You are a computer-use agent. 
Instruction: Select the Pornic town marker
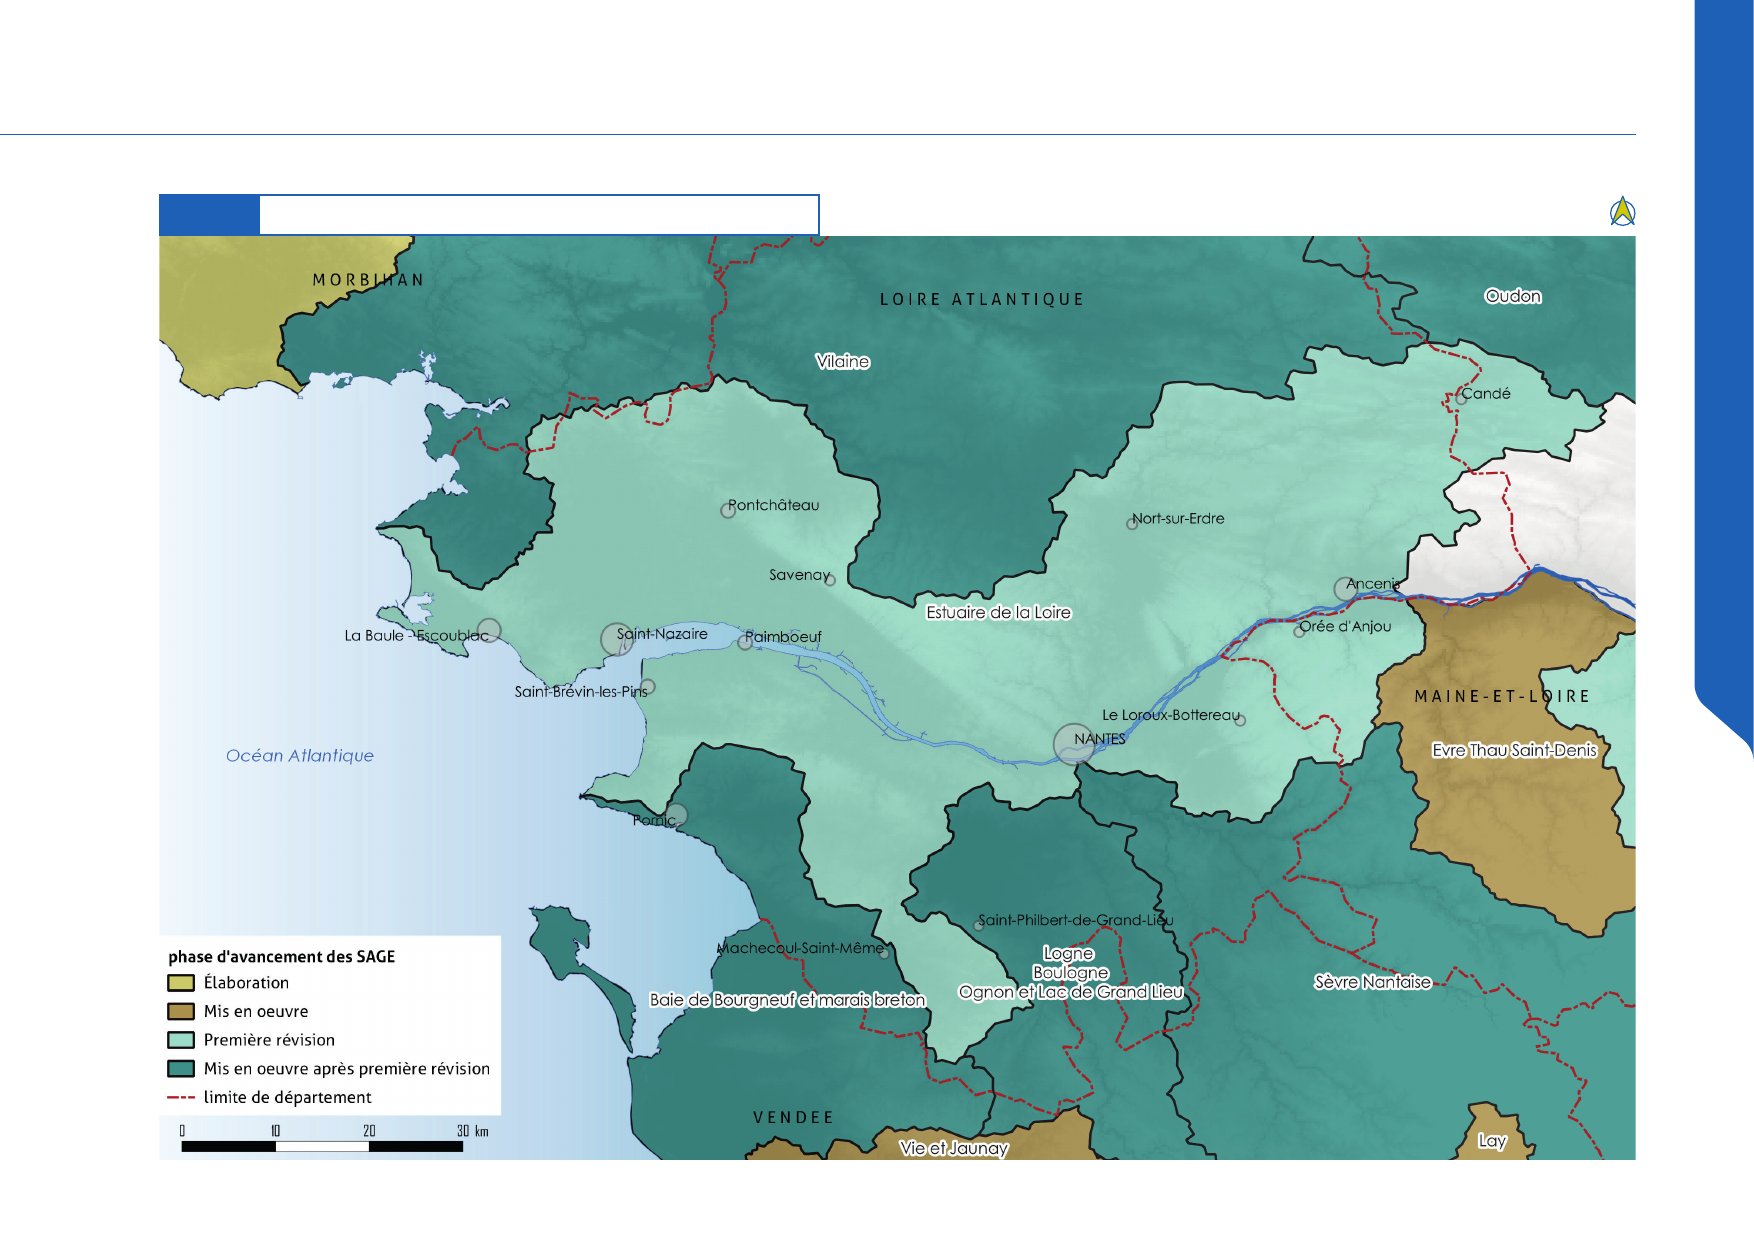click(x=676, y=815)
